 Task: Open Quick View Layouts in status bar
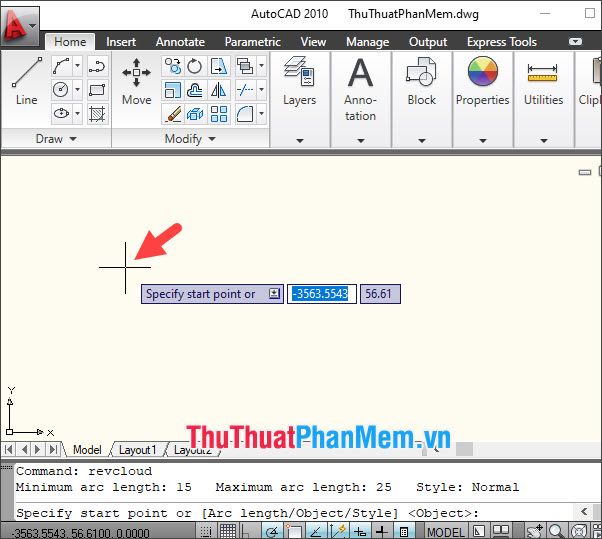pos(478,531)
